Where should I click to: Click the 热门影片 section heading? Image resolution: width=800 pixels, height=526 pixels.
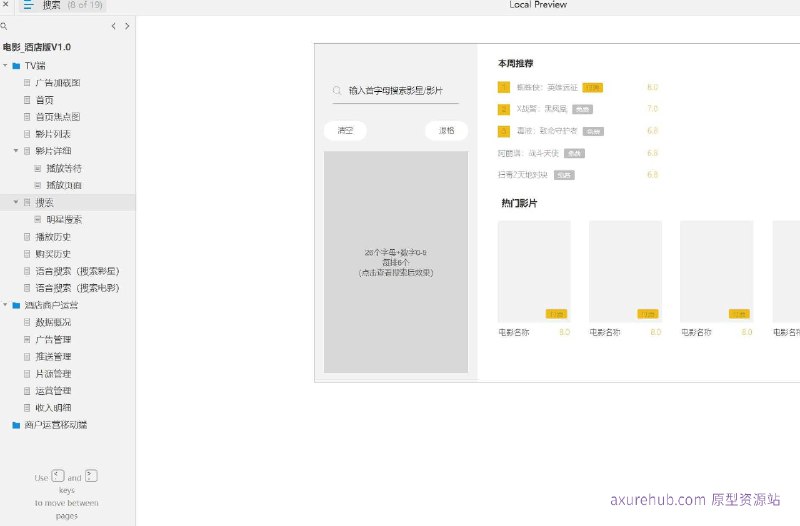519,204
